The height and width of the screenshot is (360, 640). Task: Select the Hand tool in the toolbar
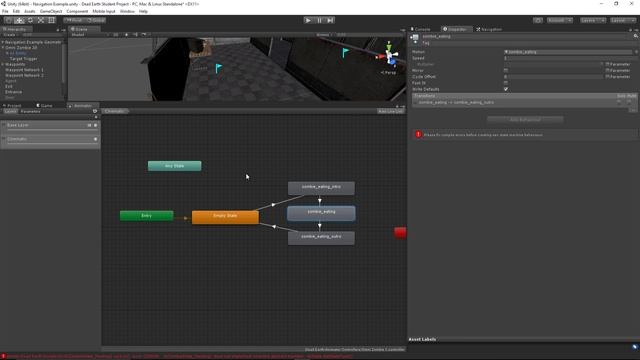coord(9,20)
